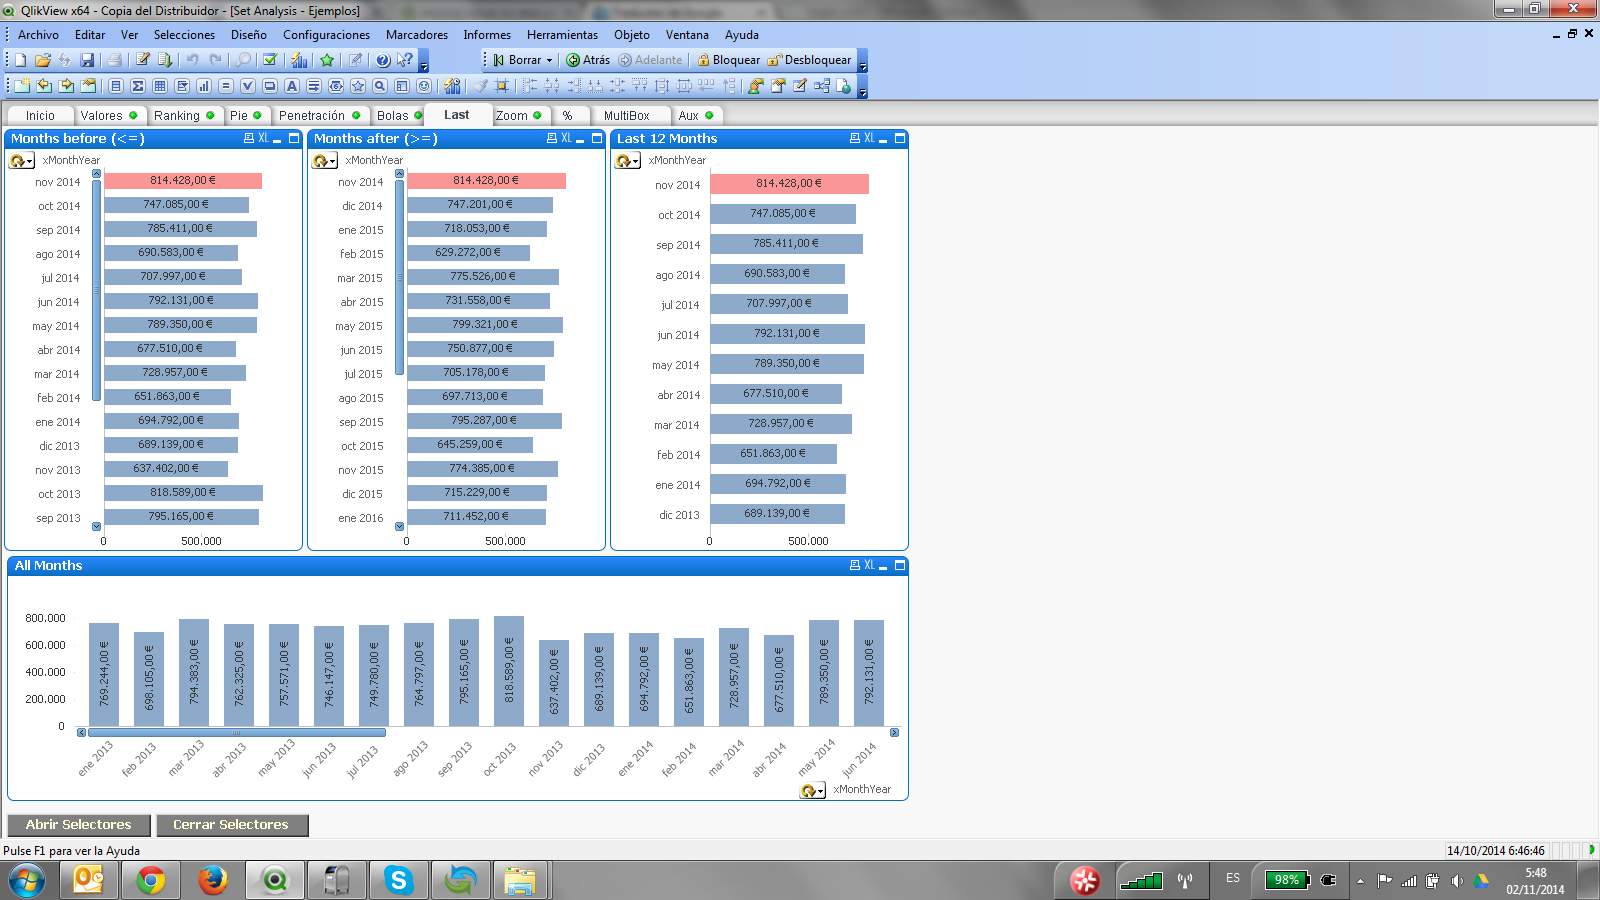Click the Months after vertical scrollbar thumb

click(x=400, y=277)
